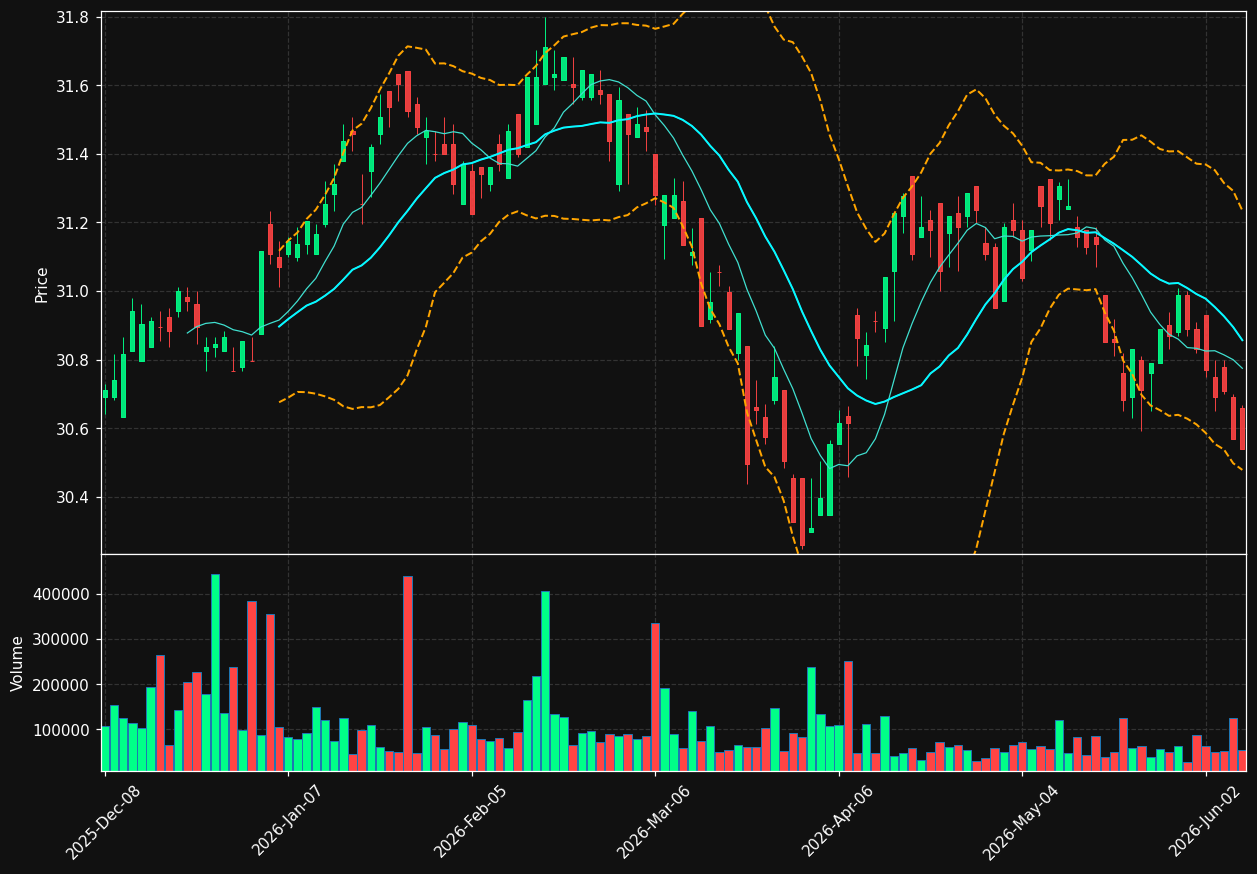This screenshot has height=874, width=1257.
Task: Click the tallest green volume bar in December
Action: [x=215, y=673]
